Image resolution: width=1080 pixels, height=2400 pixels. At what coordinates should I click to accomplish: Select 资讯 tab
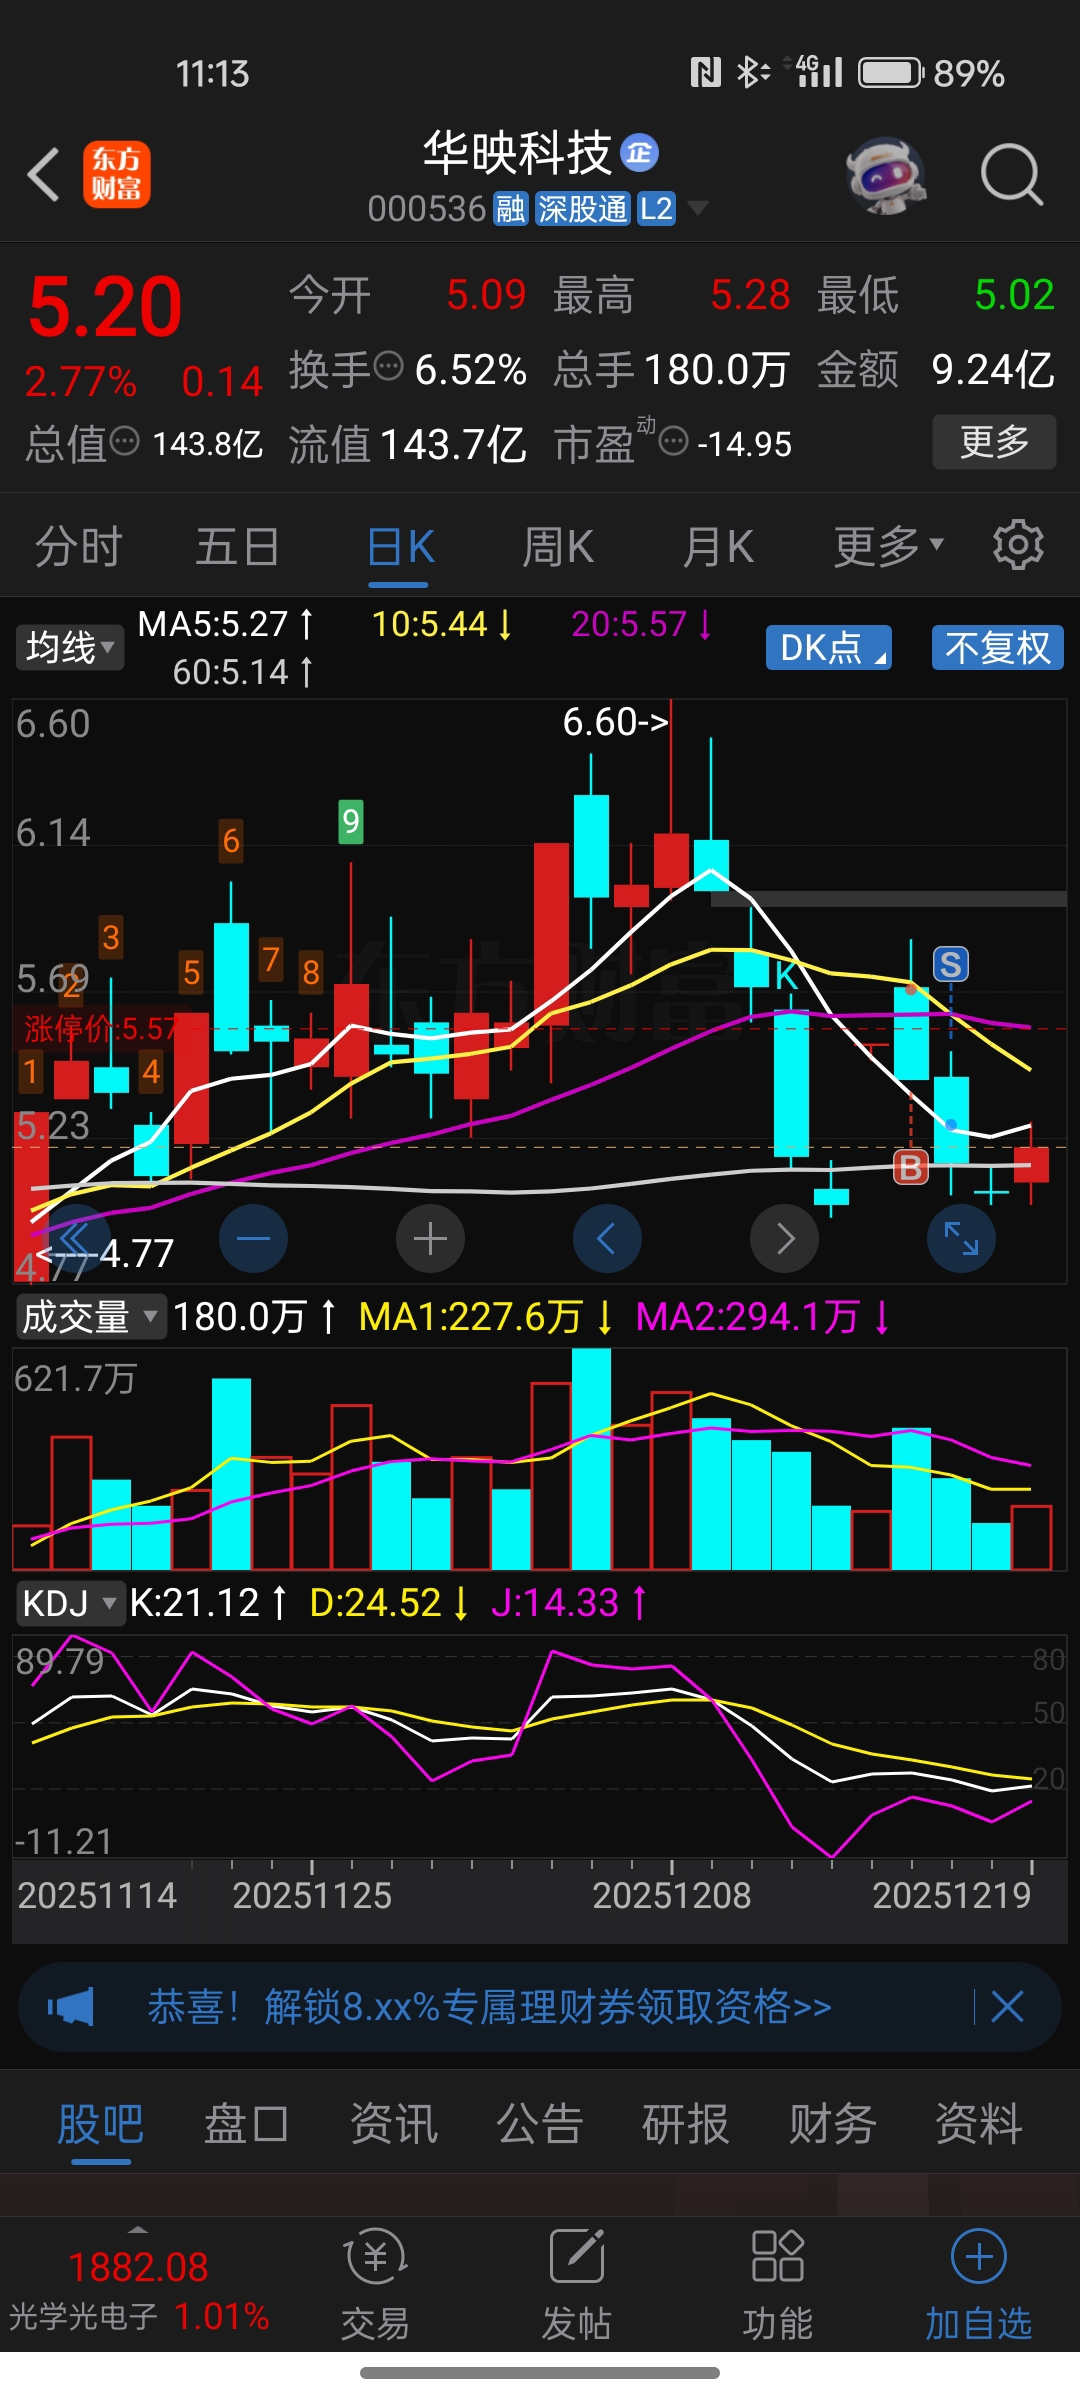(393, 2122)
